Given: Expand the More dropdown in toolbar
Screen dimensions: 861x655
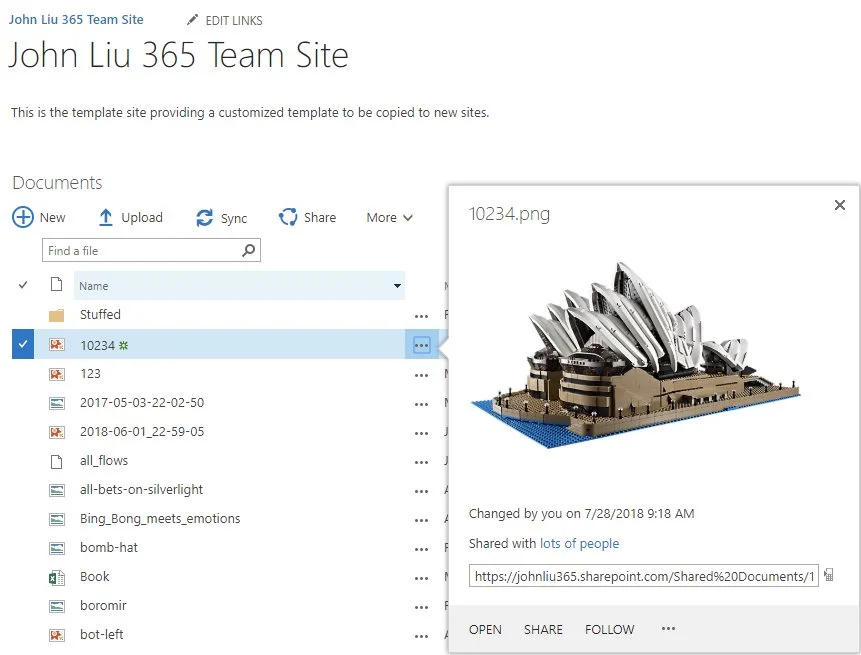Looking at the screenshot, I should tap(389, 217).
